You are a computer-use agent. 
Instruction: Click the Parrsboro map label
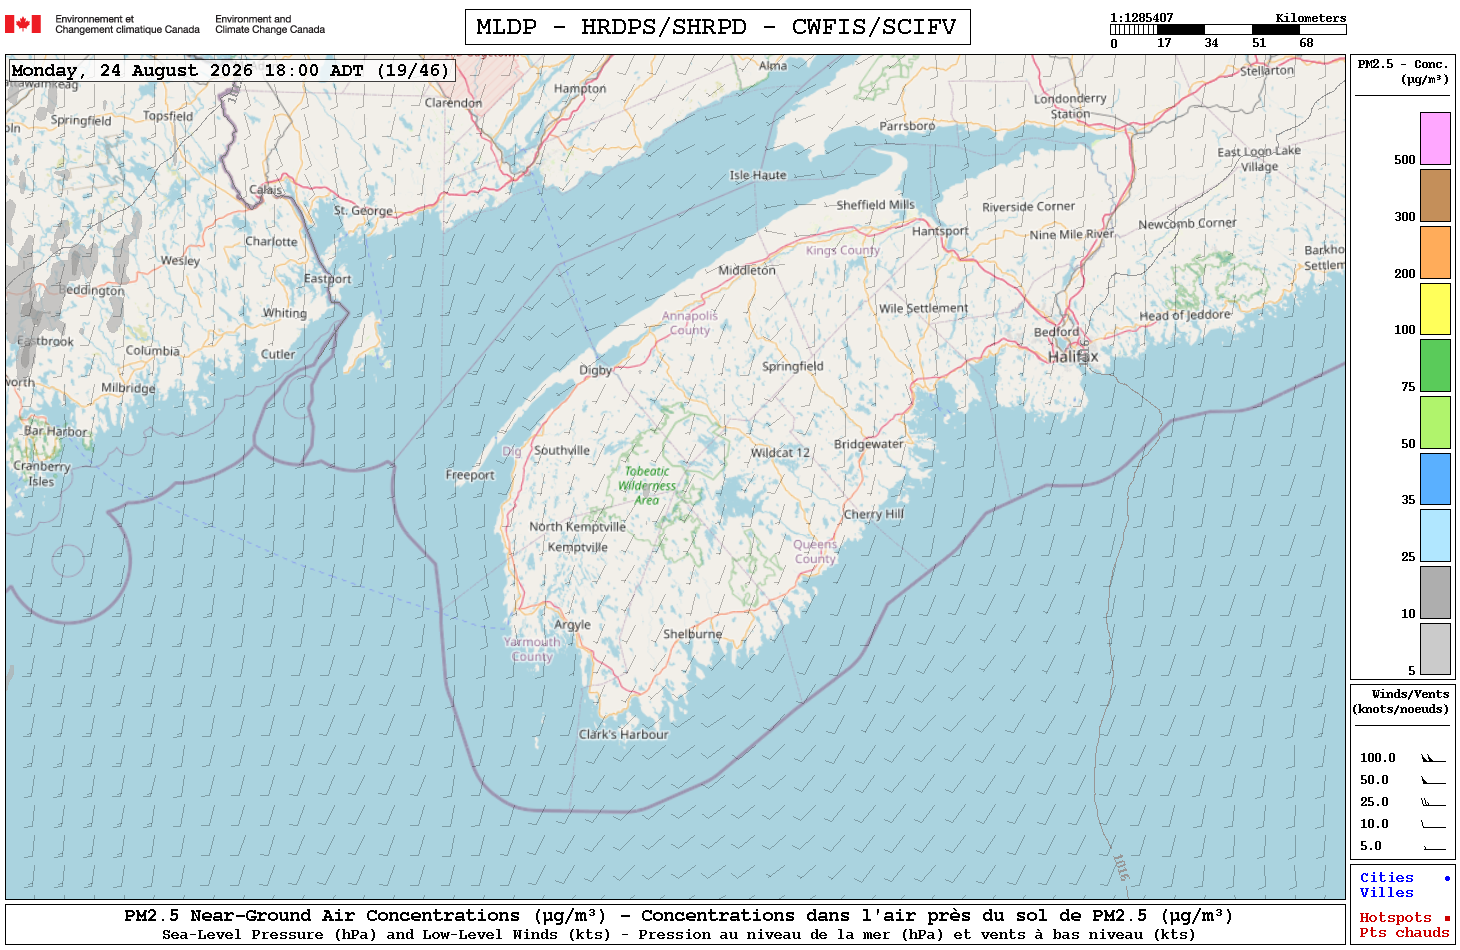coord(907,126)
